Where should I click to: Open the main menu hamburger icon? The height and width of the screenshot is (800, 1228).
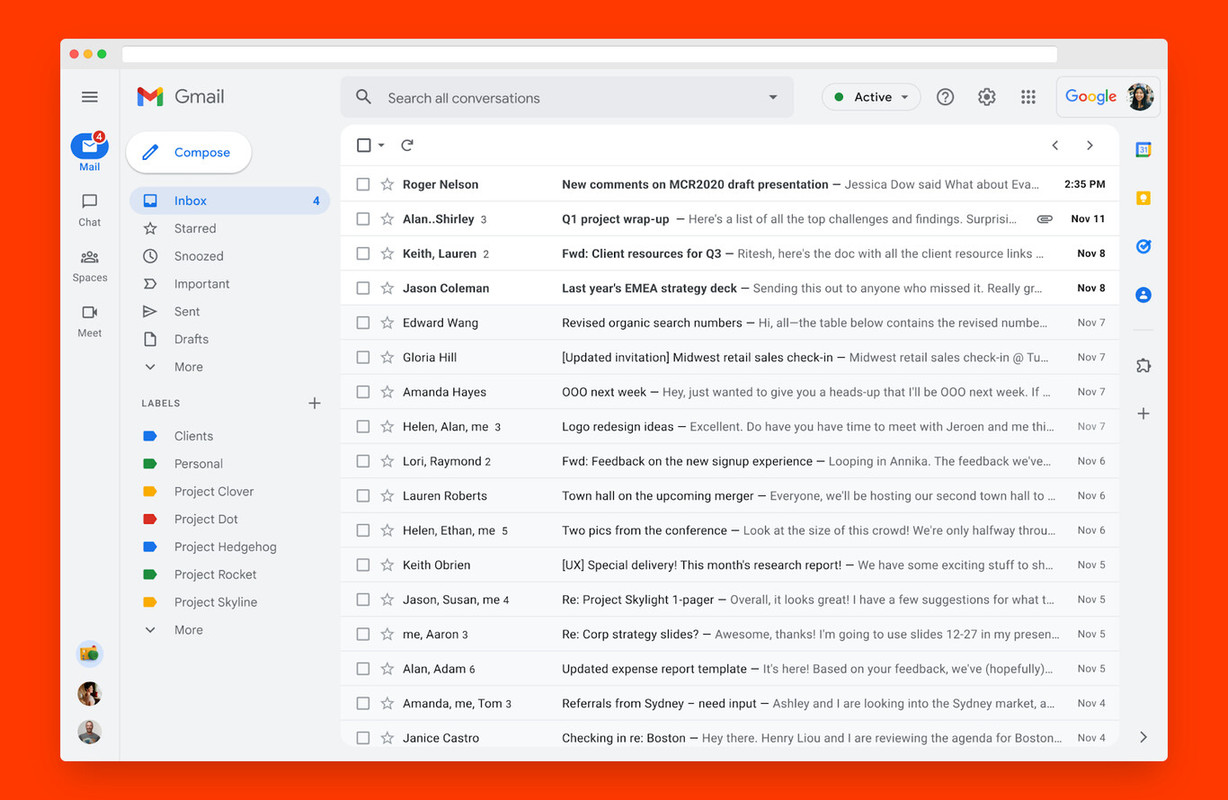click(90, 97)
